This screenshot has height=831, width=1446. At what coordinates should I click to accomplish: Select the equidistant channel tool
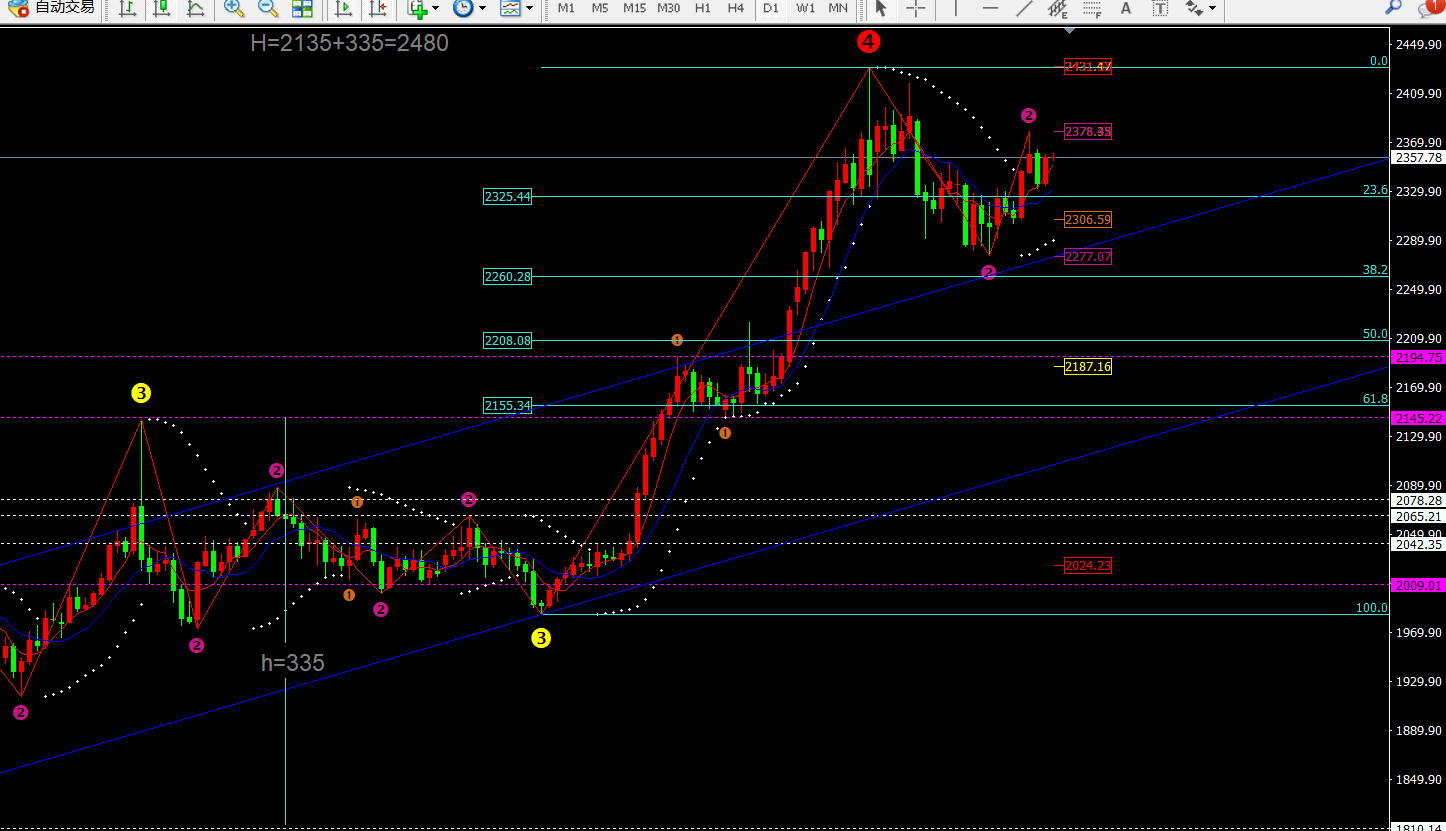click(x=1058, y=9)
